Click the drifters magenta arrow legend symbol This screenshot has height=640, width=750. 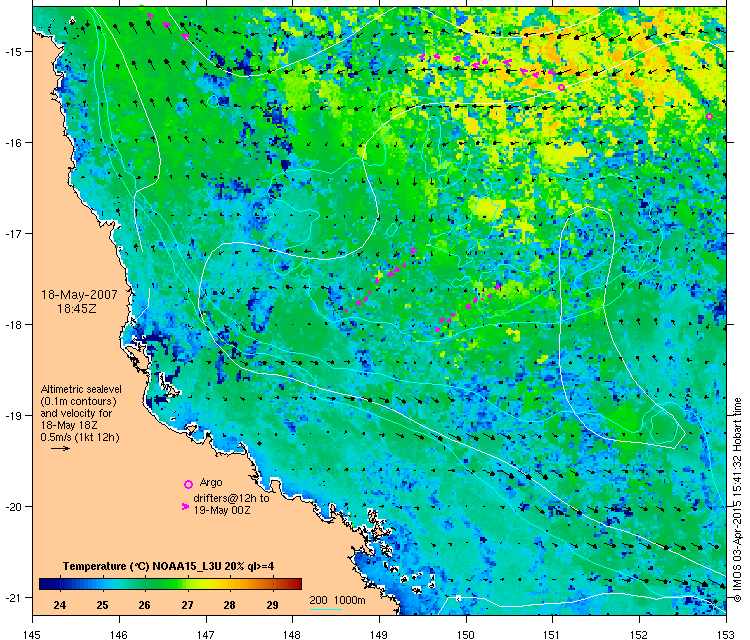tap(185, 507)
